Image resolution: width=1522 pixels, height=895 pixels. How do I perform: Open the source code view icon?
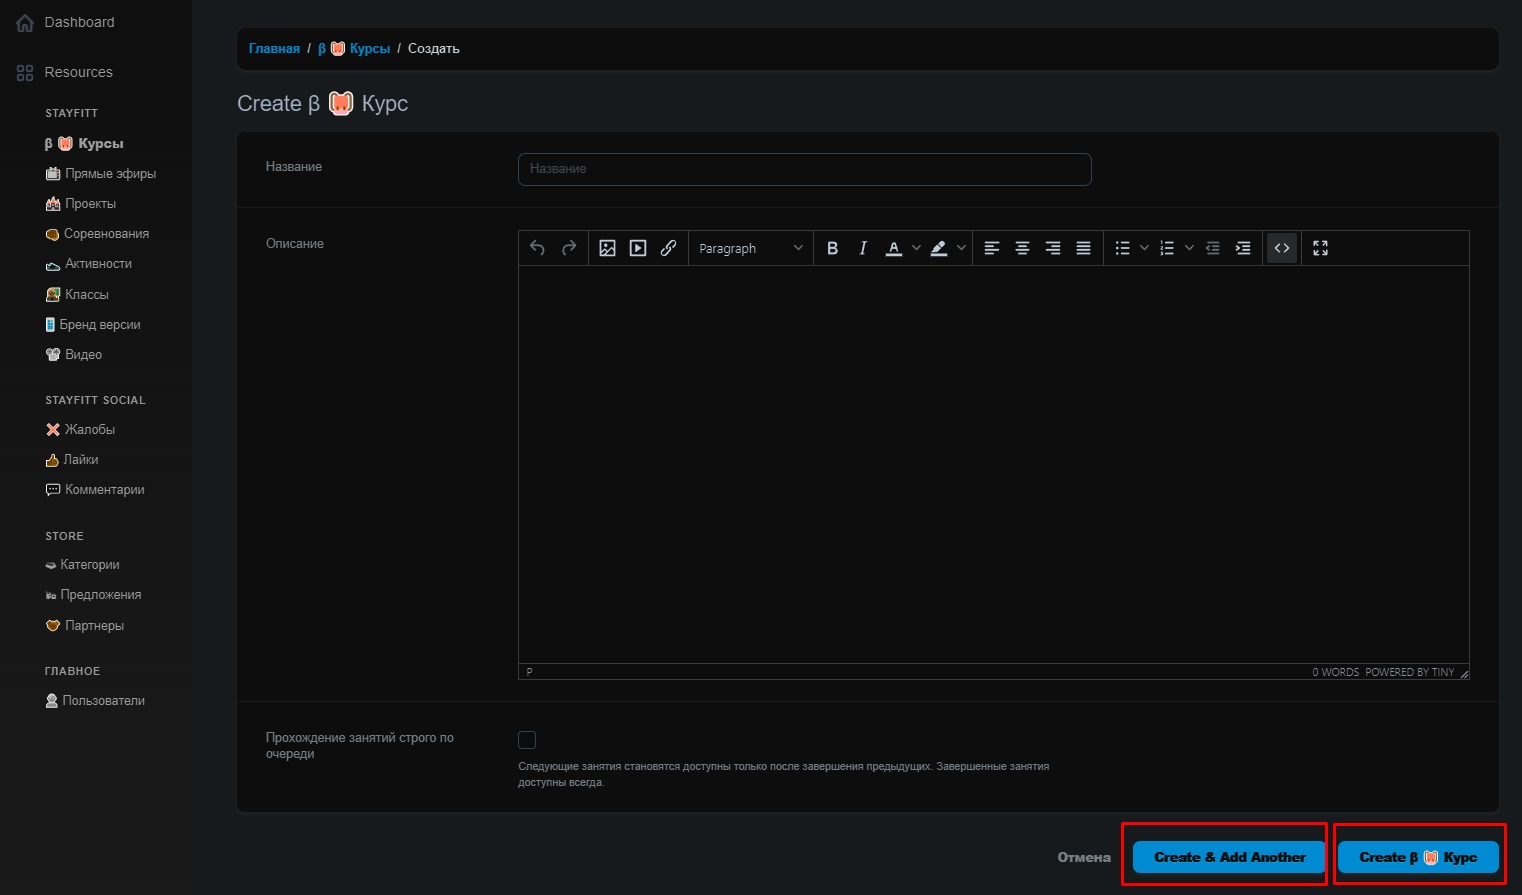1282,248
